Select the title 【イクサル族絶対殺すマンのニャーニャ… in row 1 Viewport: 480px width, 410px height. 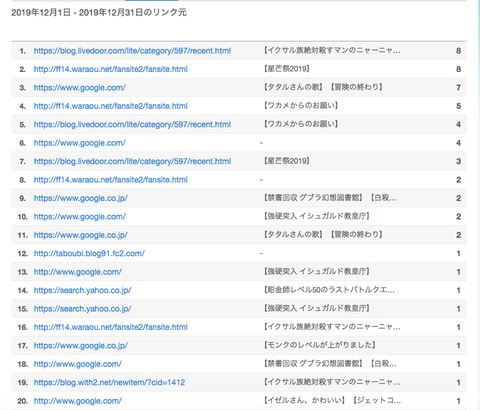[332, 51]
